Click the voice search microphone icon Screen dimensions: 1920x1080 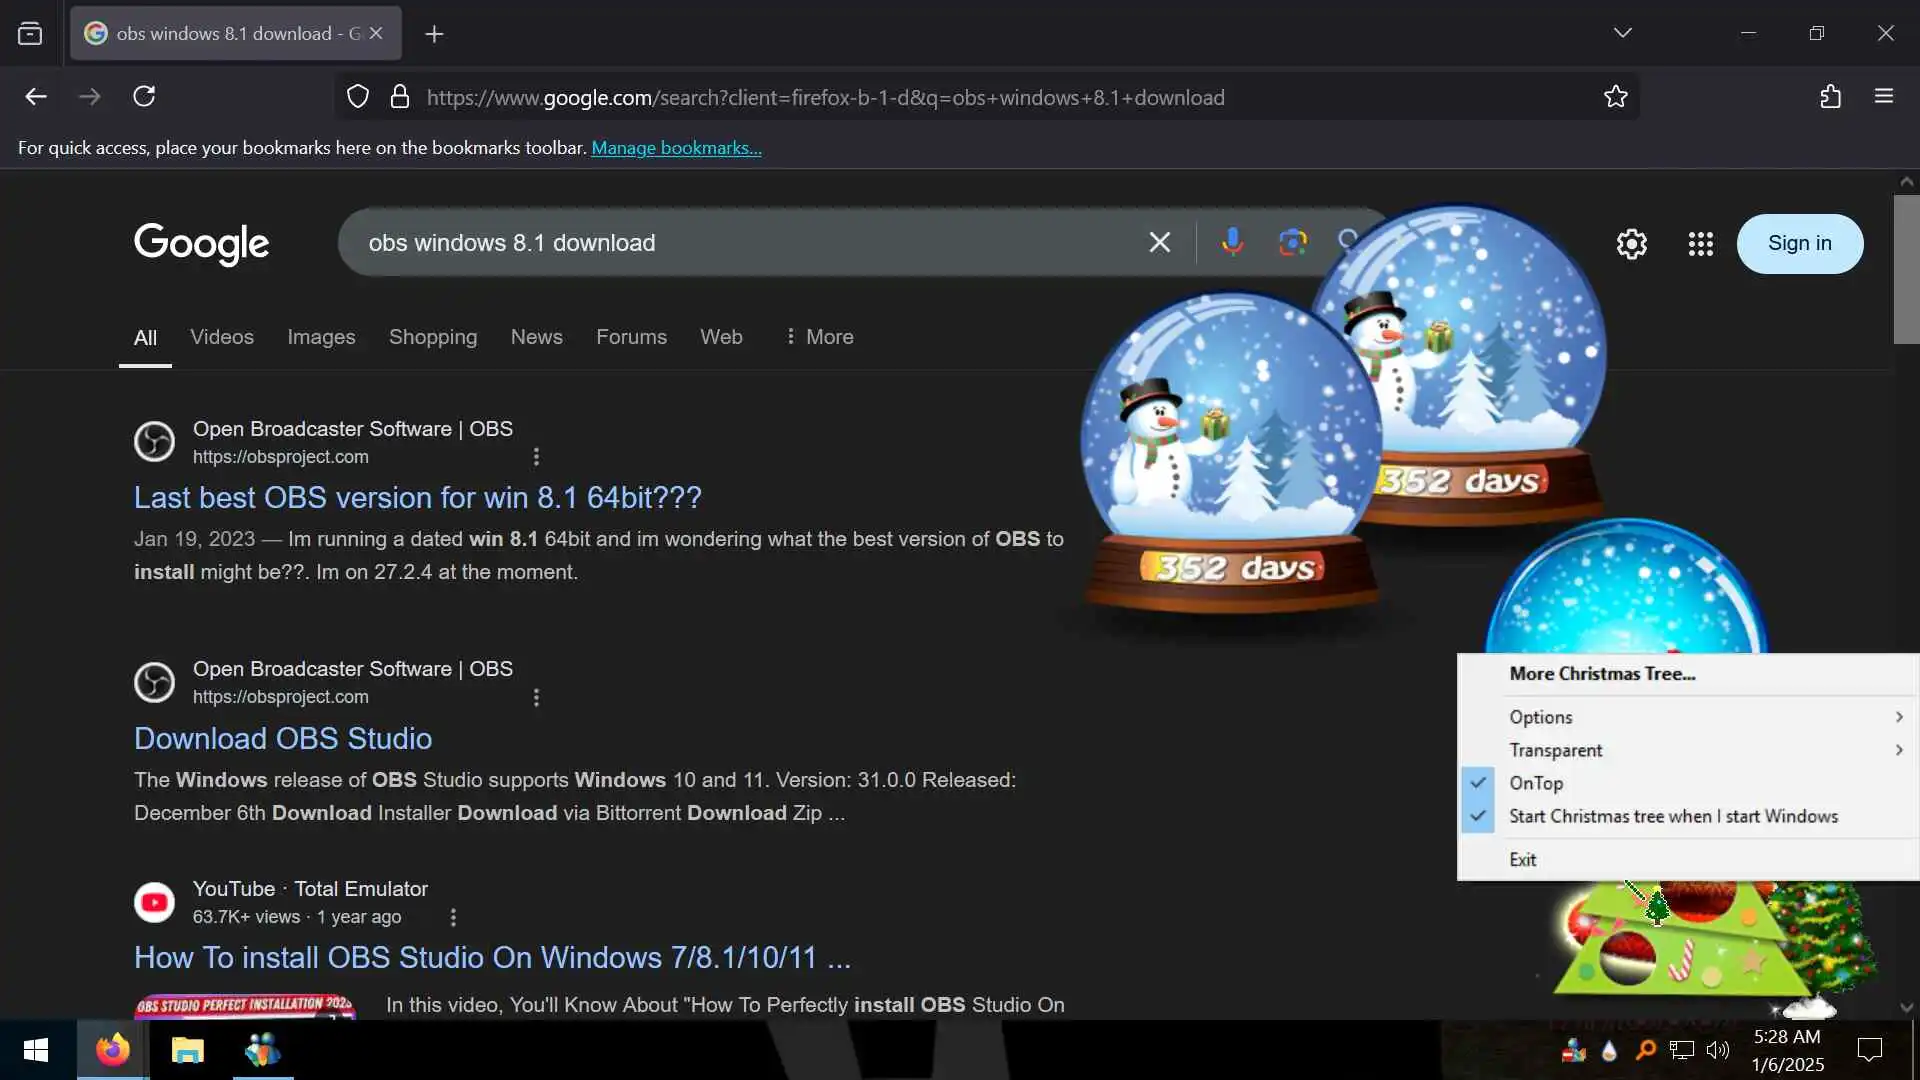[1232, 242]
